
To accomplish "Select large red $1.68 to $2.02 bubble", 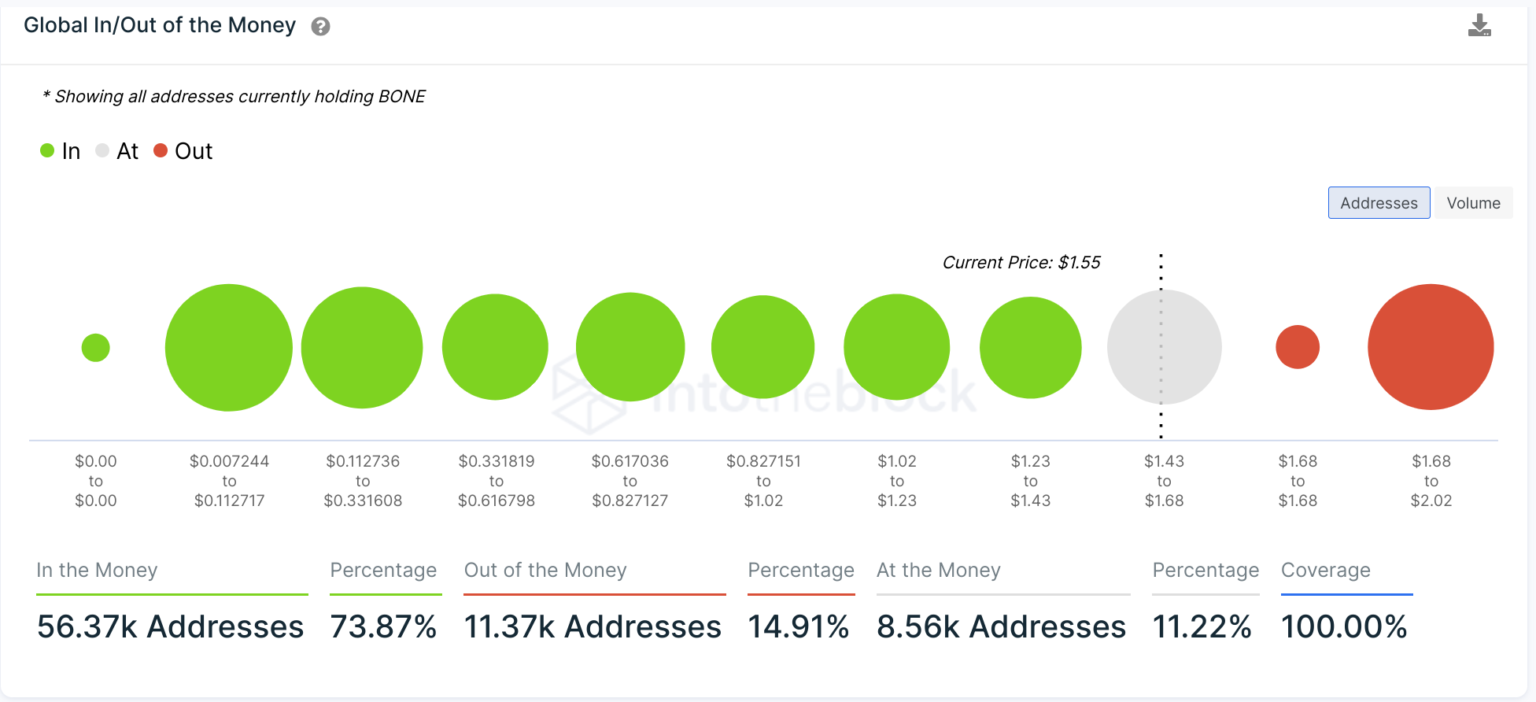I will click(x=1430, y=347).
